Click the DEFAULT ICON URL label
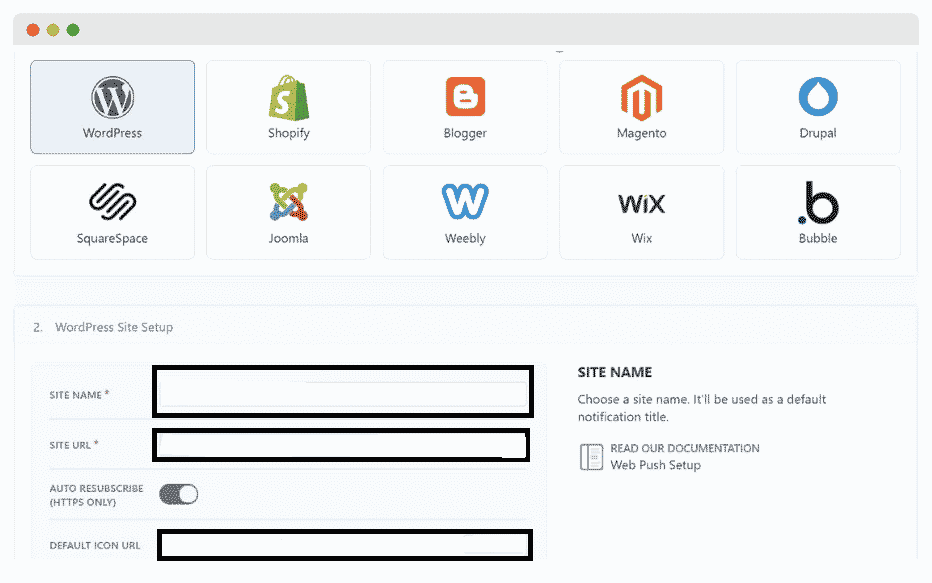Image resolution: width=932 pixels, height=583 pixels. click(95, 545)
